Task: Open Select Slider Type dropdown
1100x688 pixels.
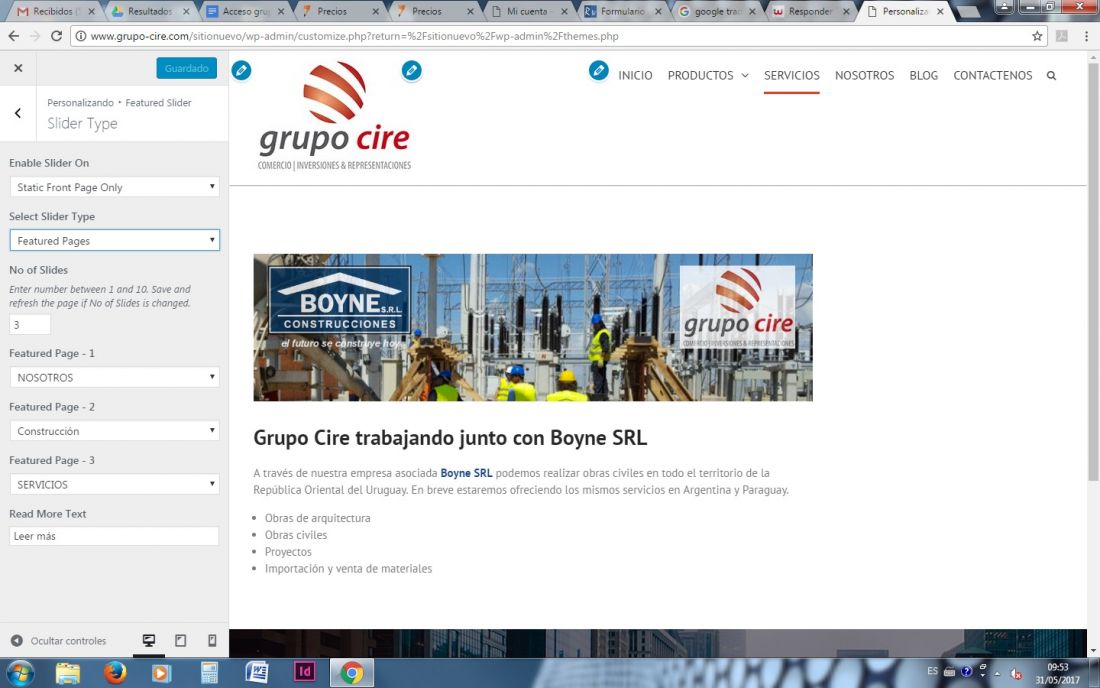Action: (114, 241)
